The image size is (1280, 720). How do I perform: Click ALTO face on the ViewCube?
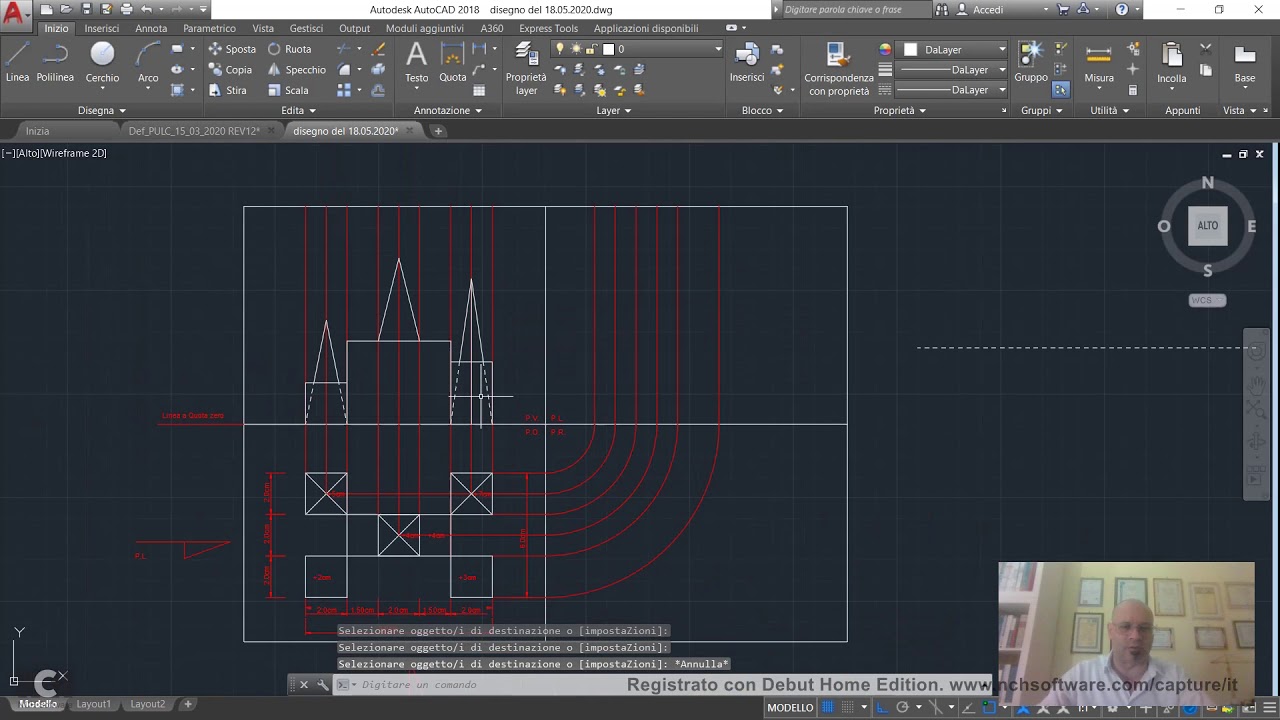[x=1208, y=226]
